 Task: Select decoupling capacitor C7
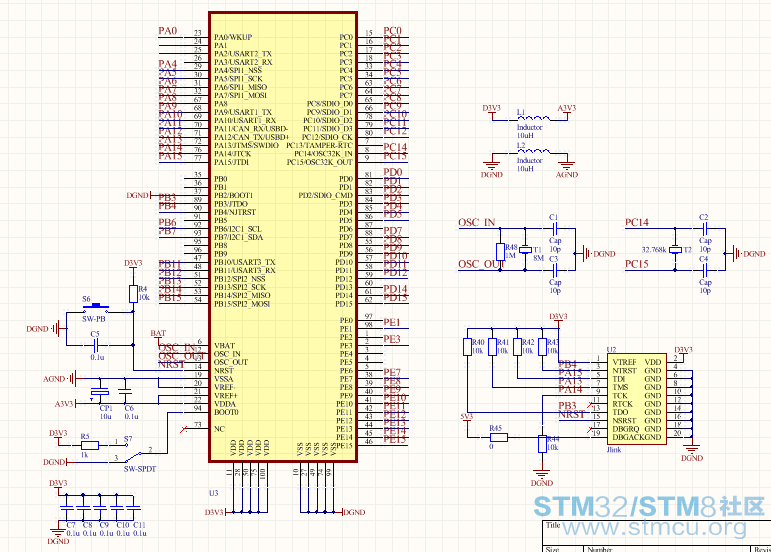coord(66,508)
